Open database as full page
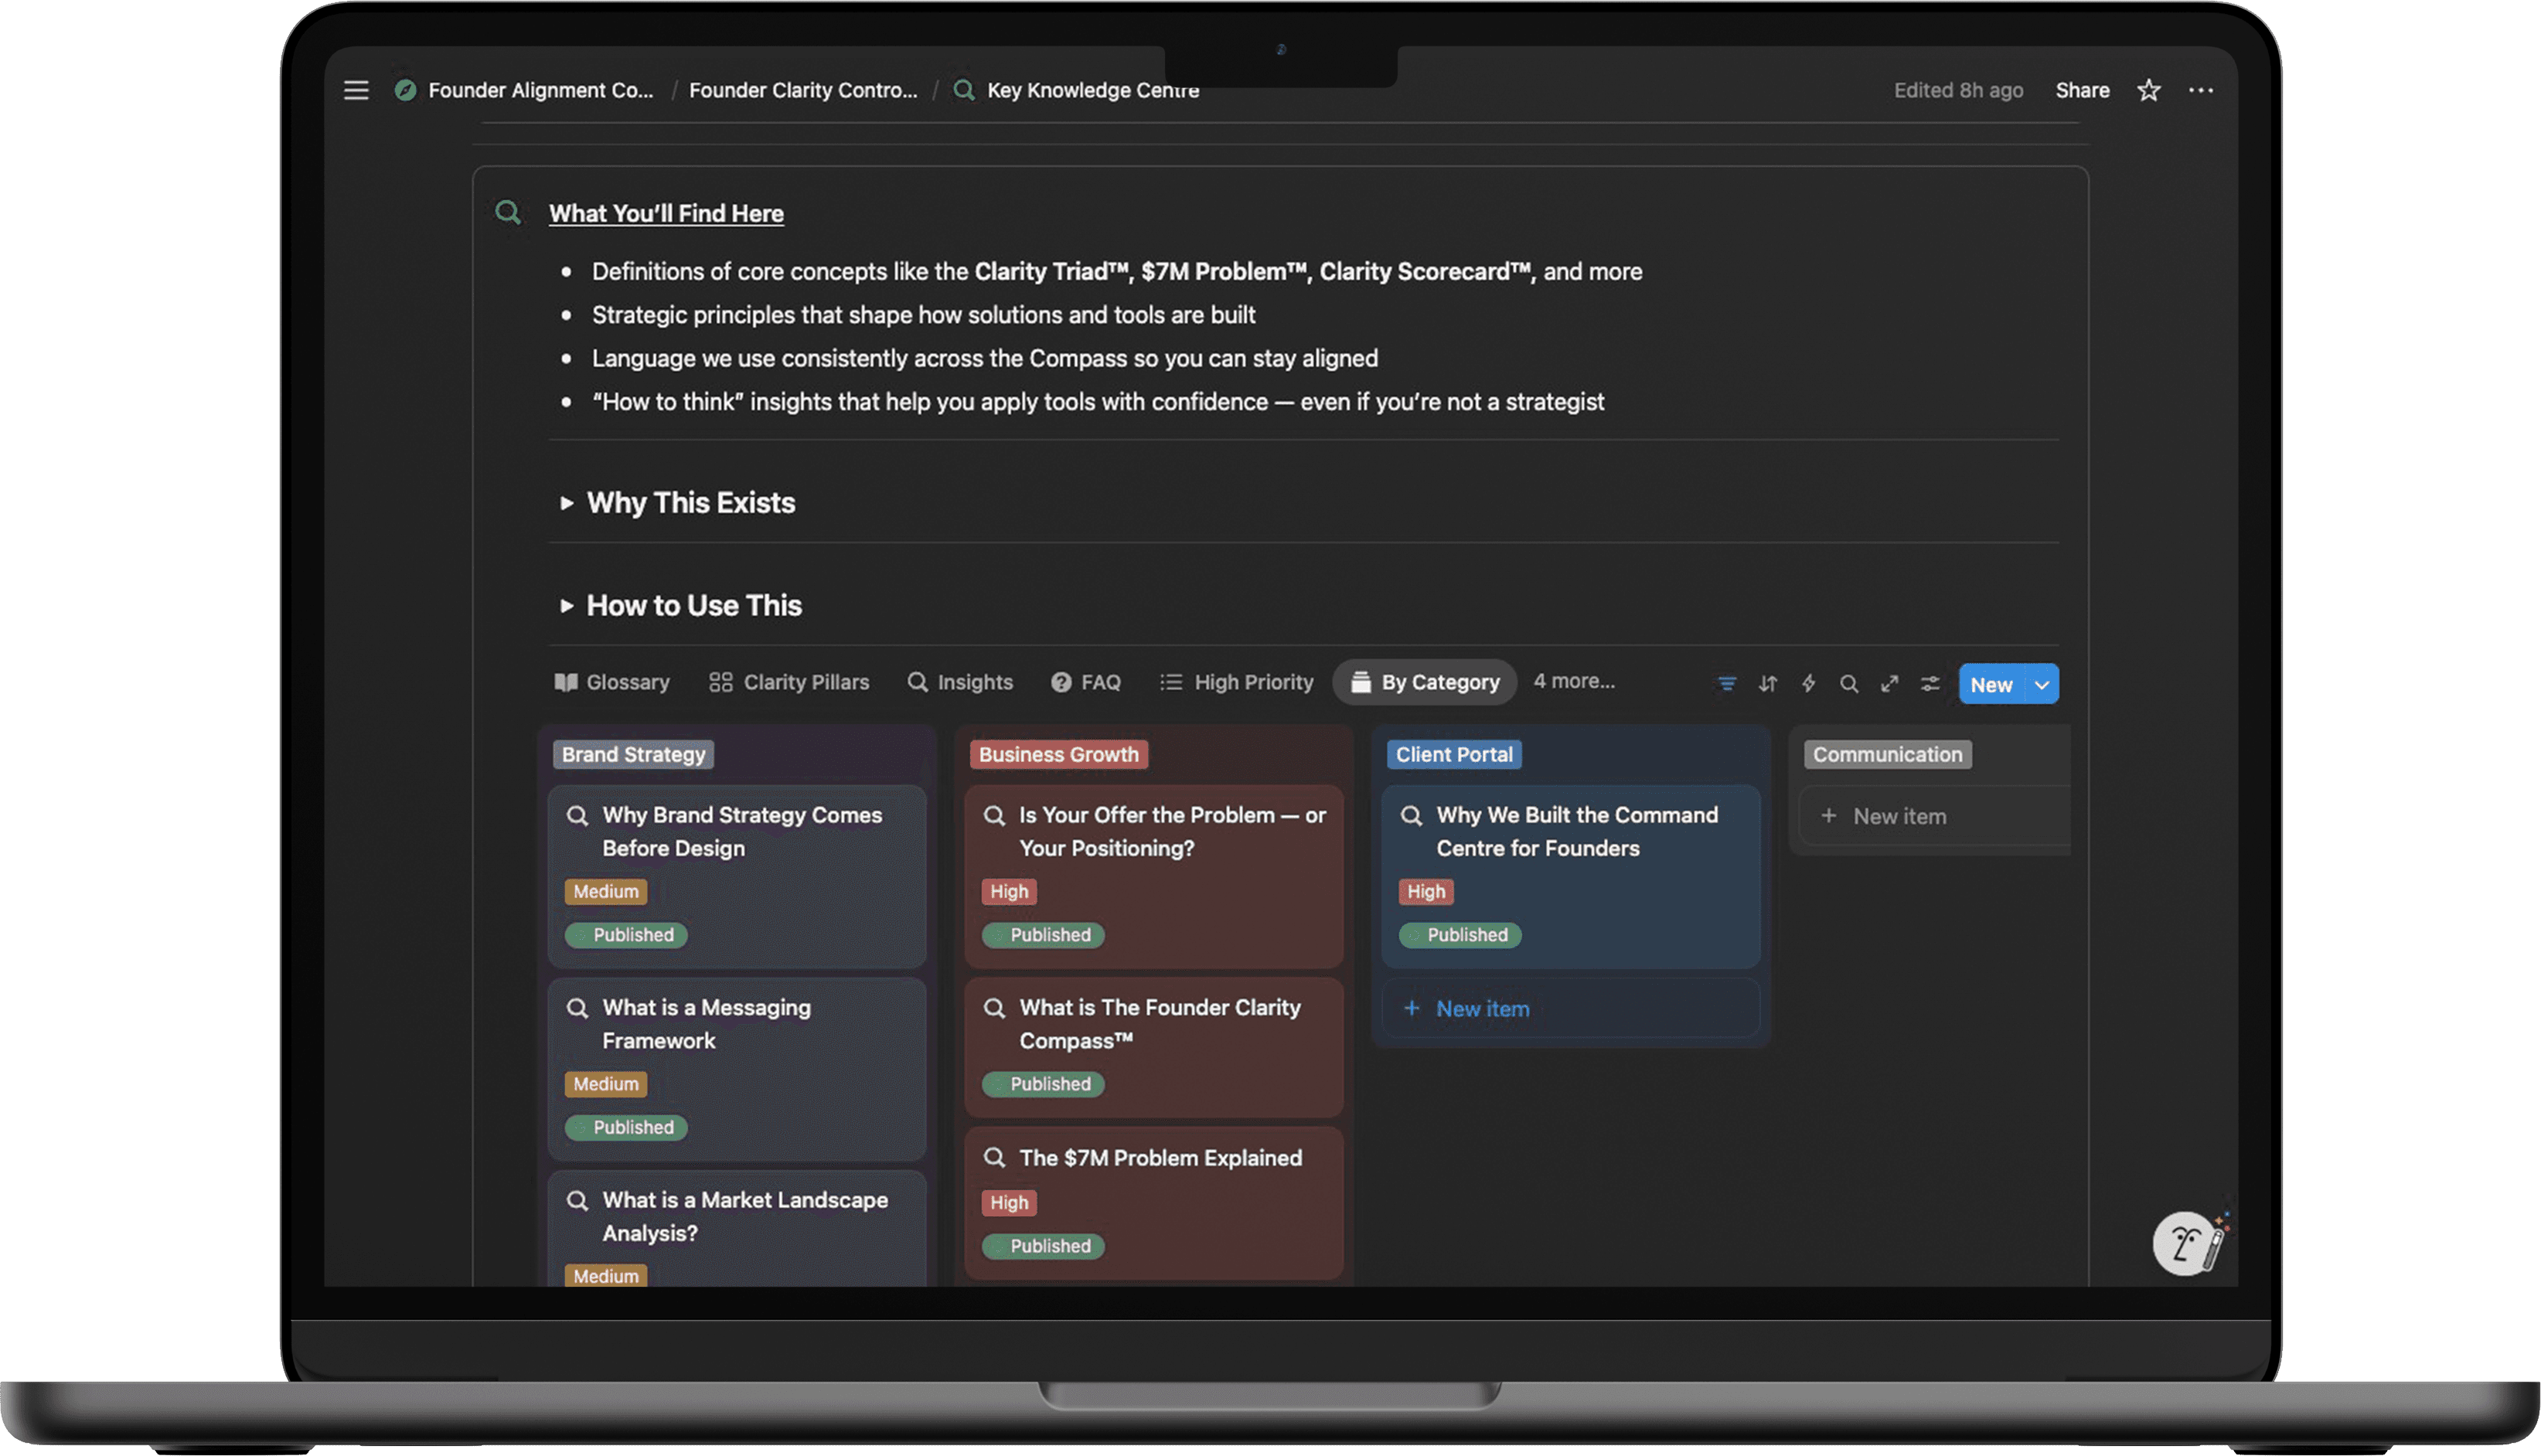2541x1456 pixels. click(1889, 684)
